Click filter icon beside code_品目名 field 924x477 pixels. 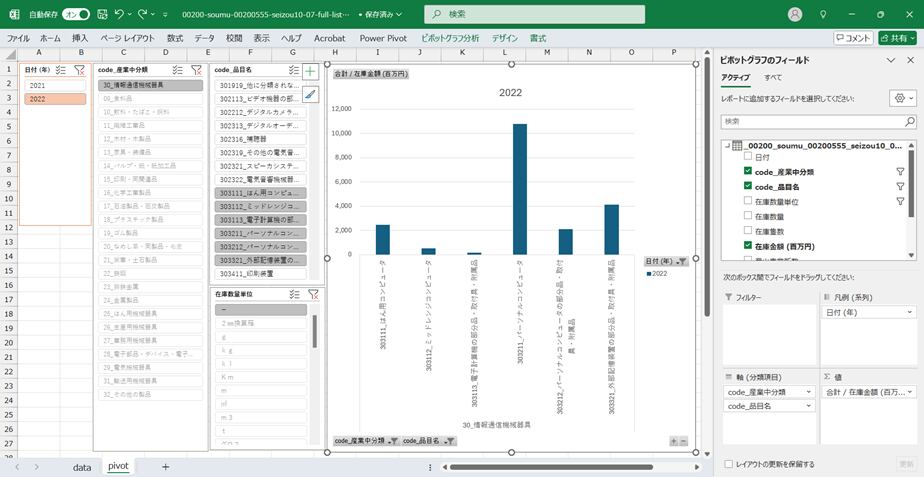[x=899, y=187]
